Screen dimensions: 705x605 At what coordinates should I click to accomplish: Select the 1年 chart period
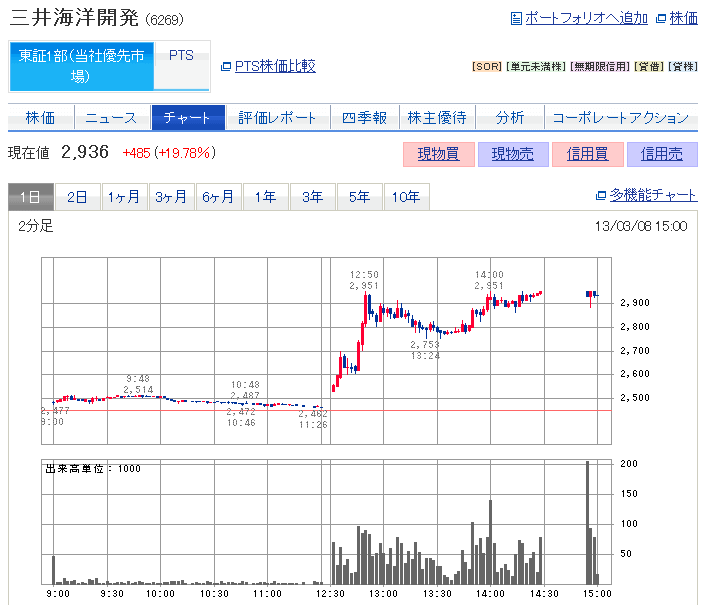coord(265,197)
